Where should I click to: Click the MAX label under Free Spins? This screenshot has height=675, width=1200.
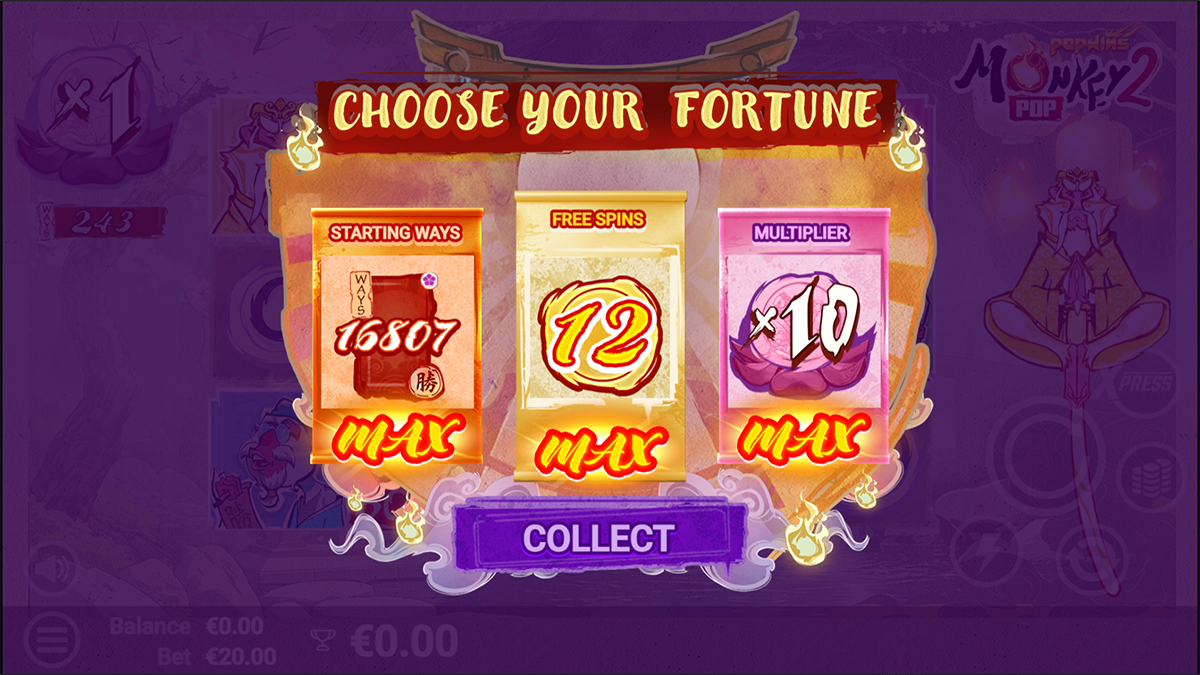(x=600, y=451)
